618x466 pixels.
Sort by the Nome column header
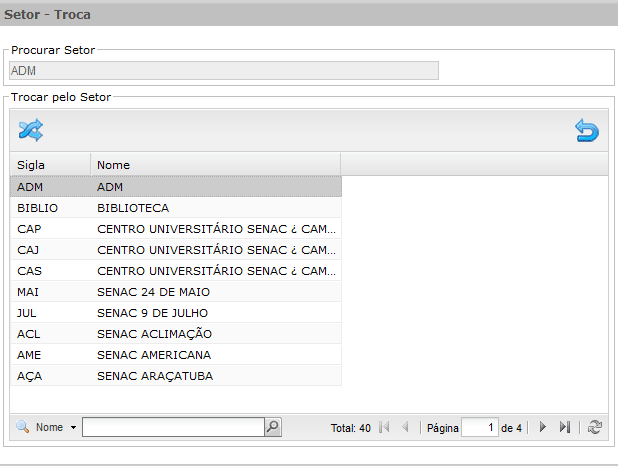tap(216, 165)
